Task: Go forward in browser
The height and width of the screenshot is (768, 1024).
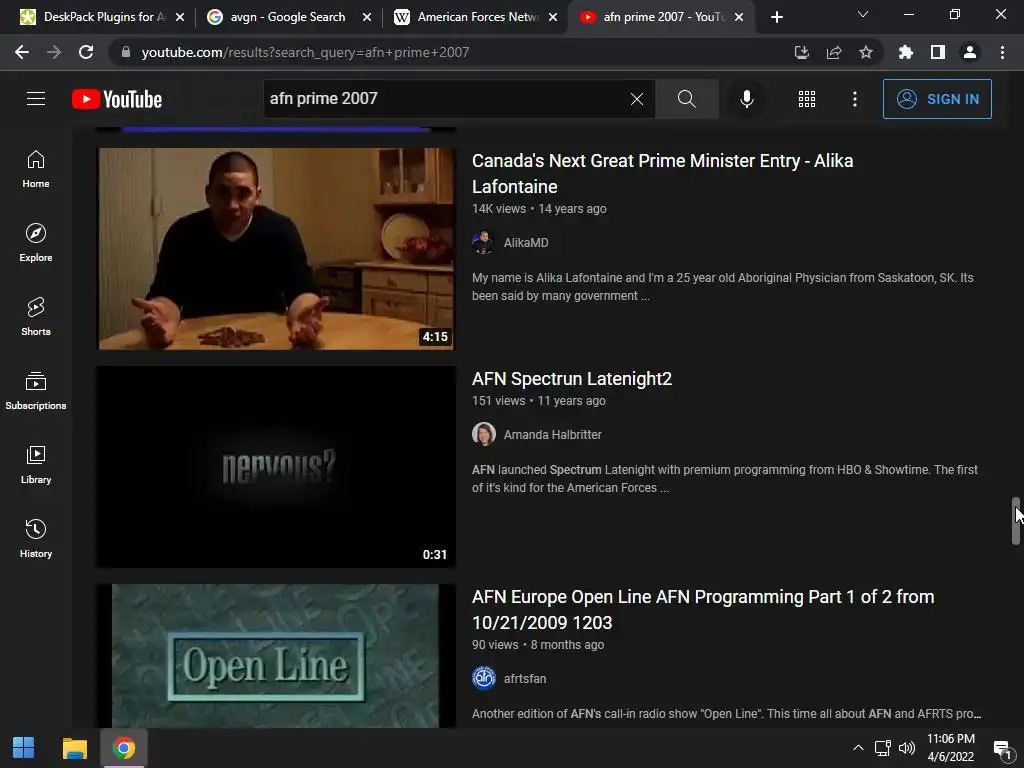Action: pos(54,52)
